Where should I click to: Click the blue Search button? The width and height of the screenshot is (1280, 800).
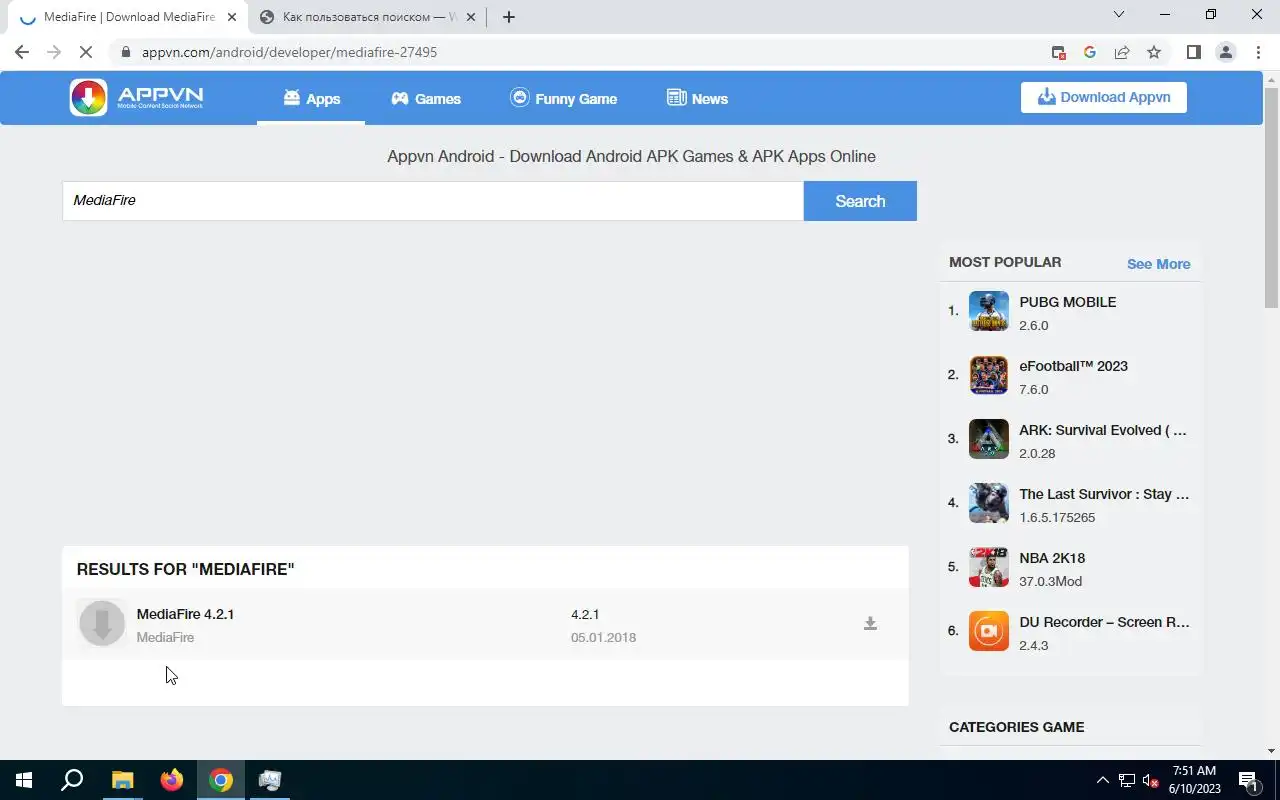(x=860, y=201)
